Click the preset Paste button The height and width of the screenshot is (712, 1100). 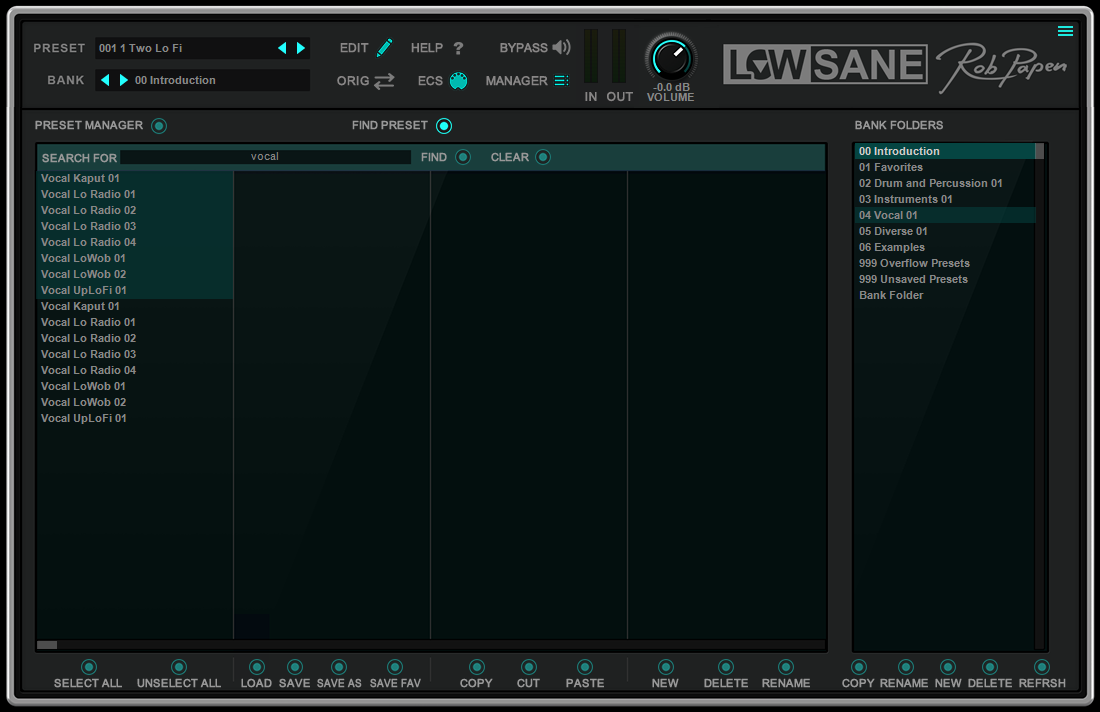pyautogui.click(x=585, y=666)
